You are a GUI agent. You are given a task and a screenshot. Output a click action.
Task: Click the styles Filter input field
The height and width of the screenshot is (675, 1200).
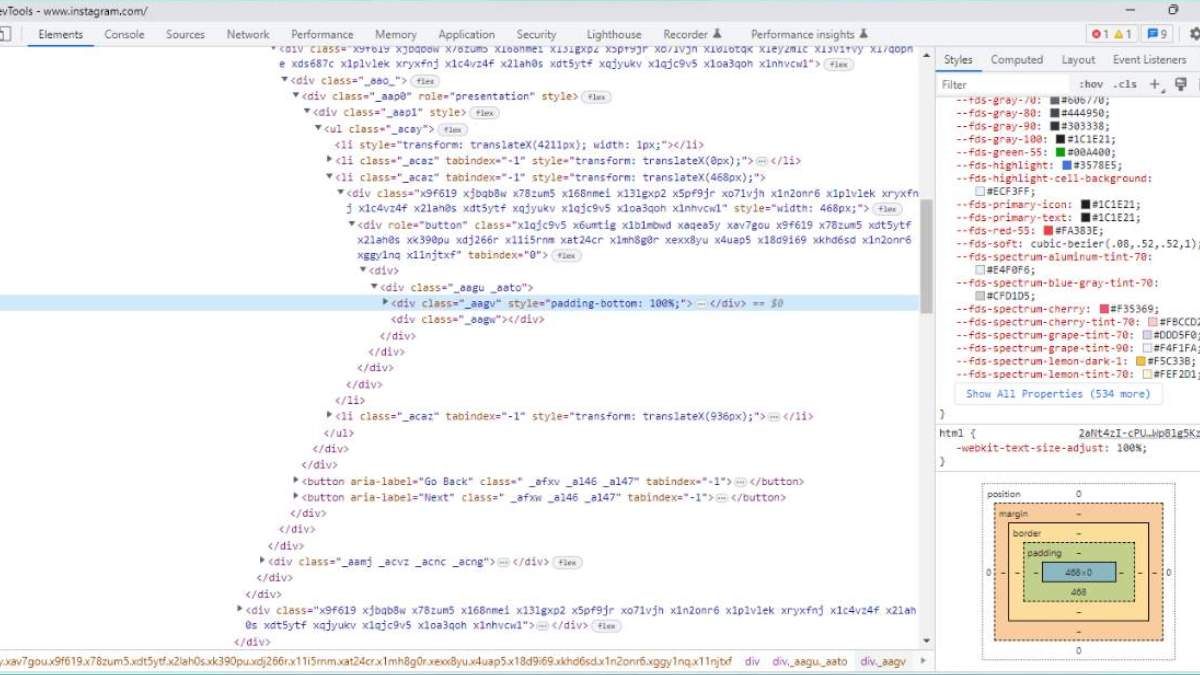click(x=1000, y=85)
